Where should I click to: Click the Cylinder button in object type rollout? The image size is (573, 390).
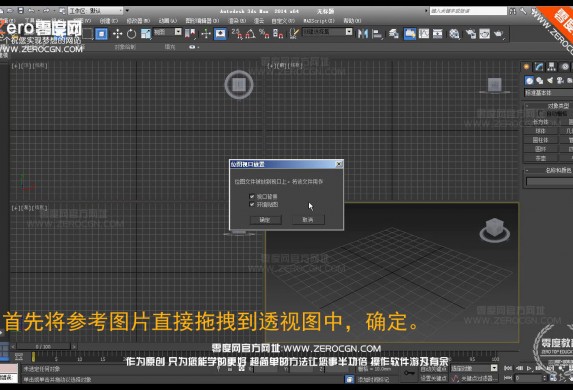pos(540,140)
